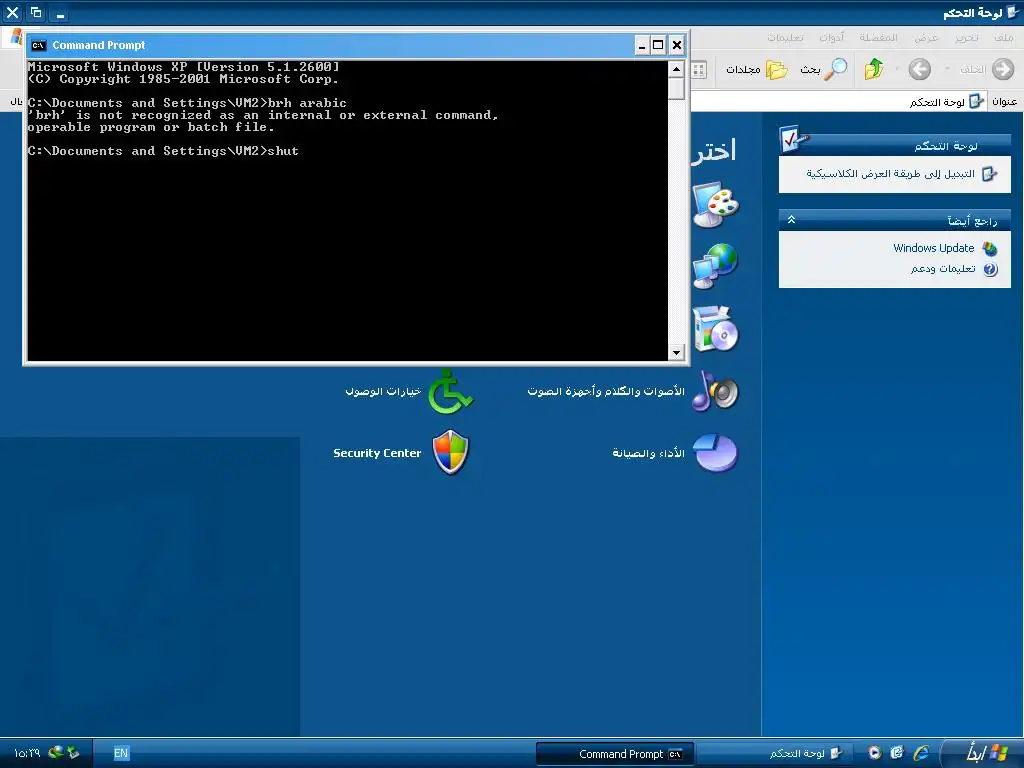The height and width of the screenshot is (768, 1024).
Task: Open the المفضلة Favorites menu
Action: [878, 38]
